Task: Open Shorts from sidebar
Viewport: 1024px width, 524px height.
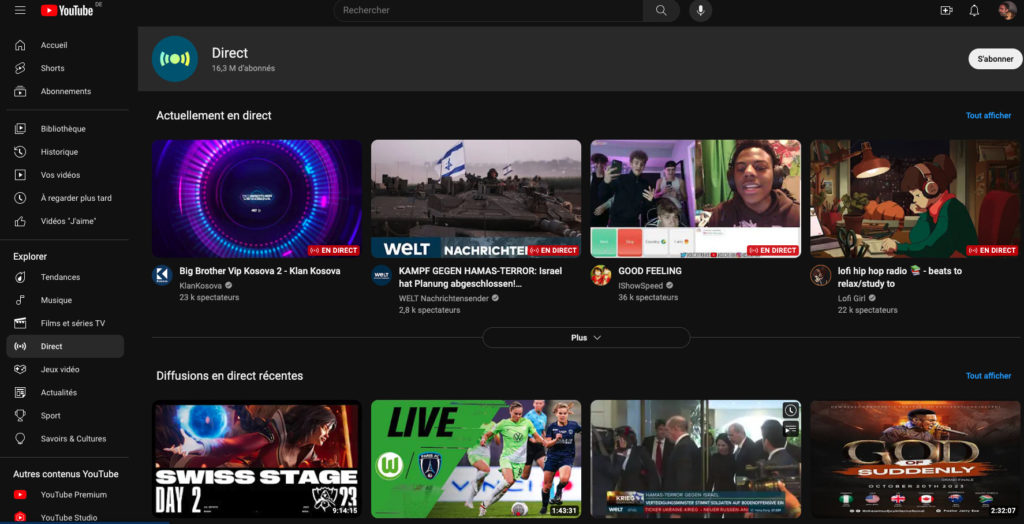Action: (x=65, y=68)
